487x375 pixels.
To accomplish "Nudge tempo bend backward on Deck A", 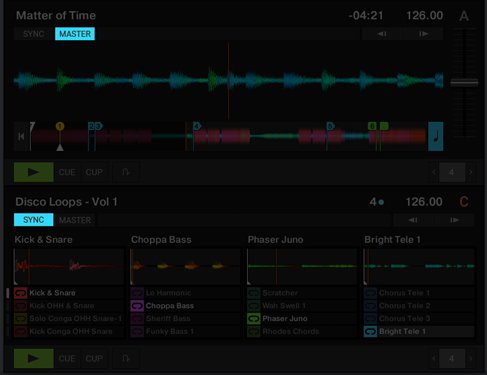I will click(382, 34).
